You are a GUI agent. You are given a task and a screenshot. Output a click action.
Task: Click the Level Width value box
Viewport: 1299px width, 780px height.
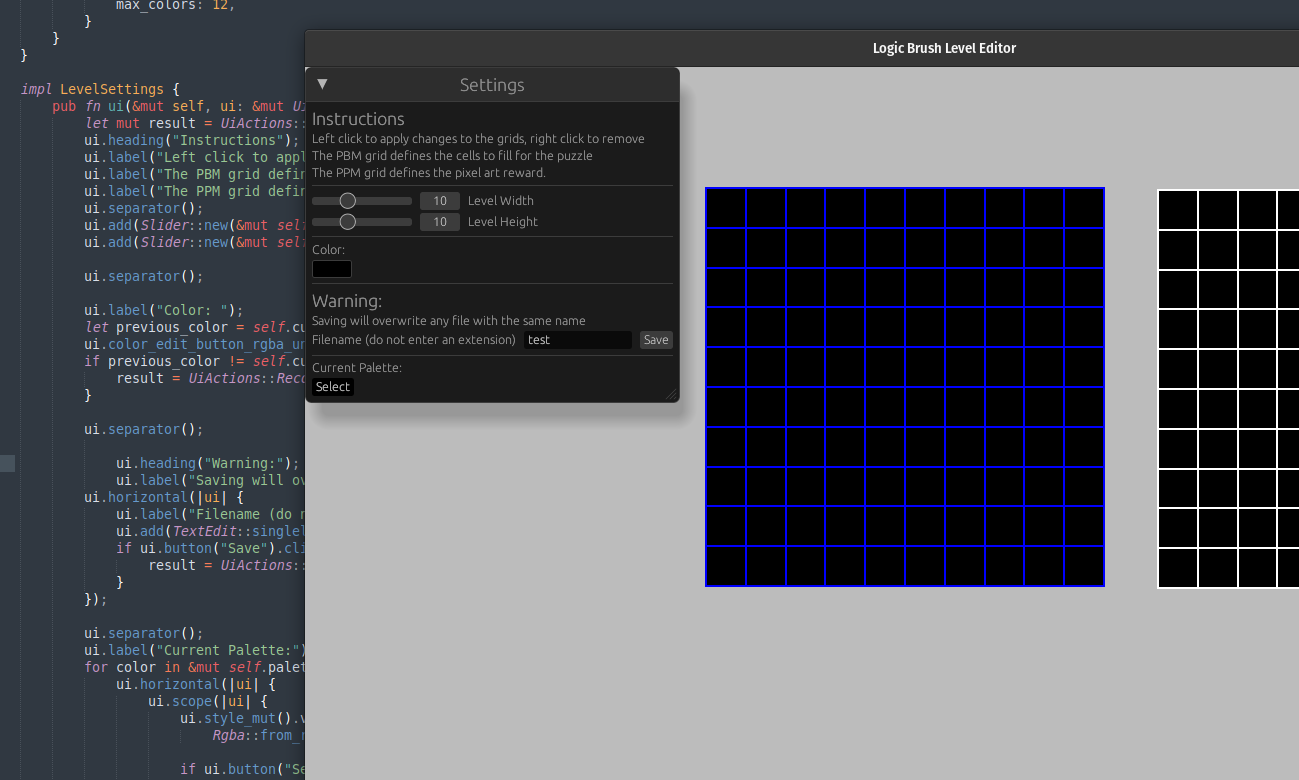tap(440, 201)
